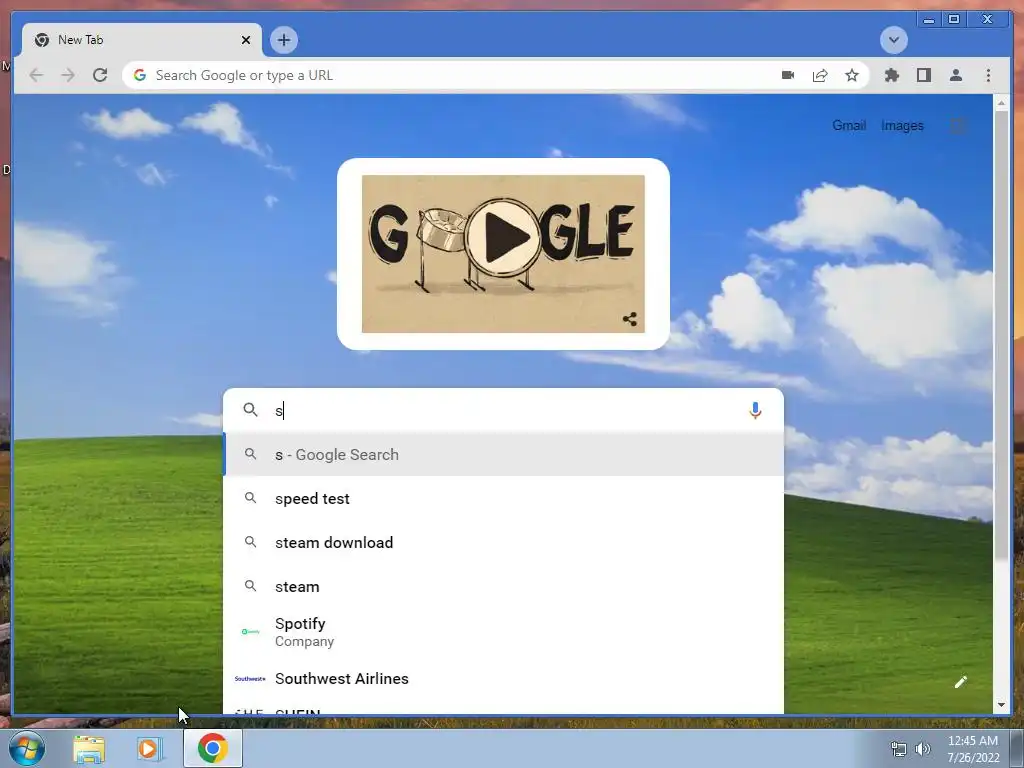
Task: Open Chrome's three-dot menu
Action: coord(988,75)
